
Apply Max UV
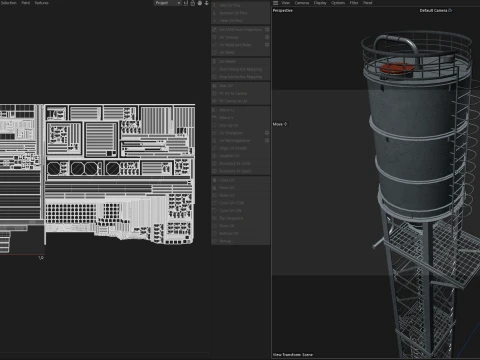click(240, 86)
